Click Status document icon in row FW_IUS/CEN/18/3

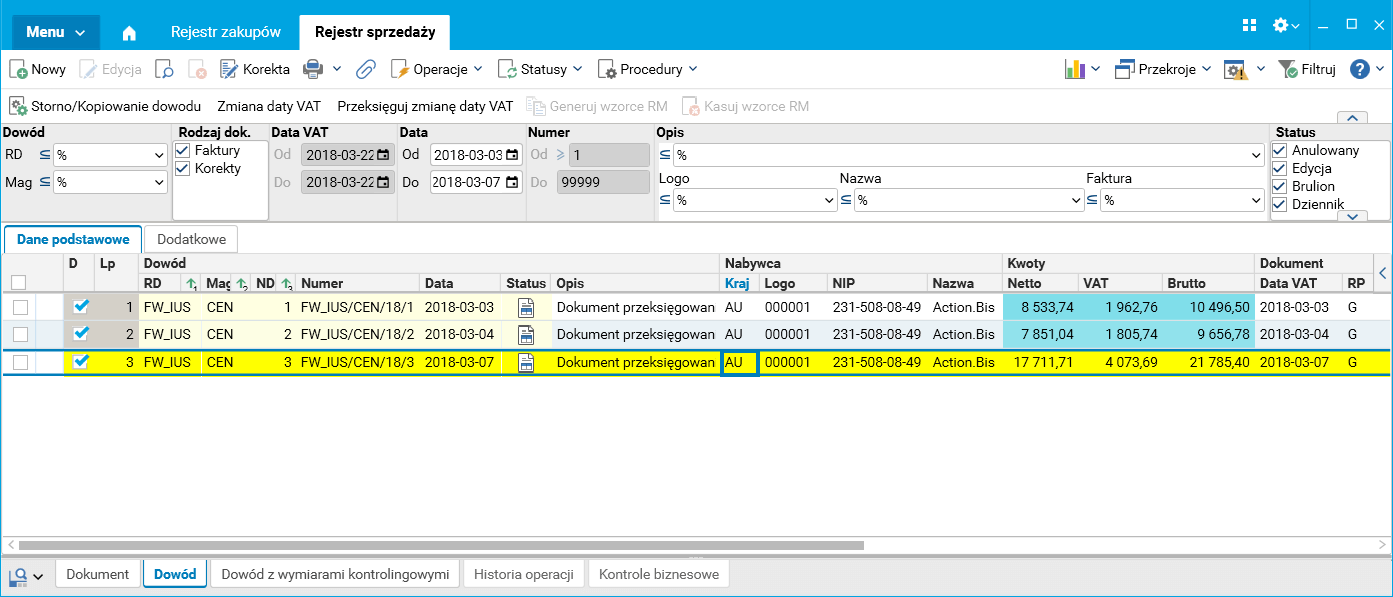pos(526,362)
